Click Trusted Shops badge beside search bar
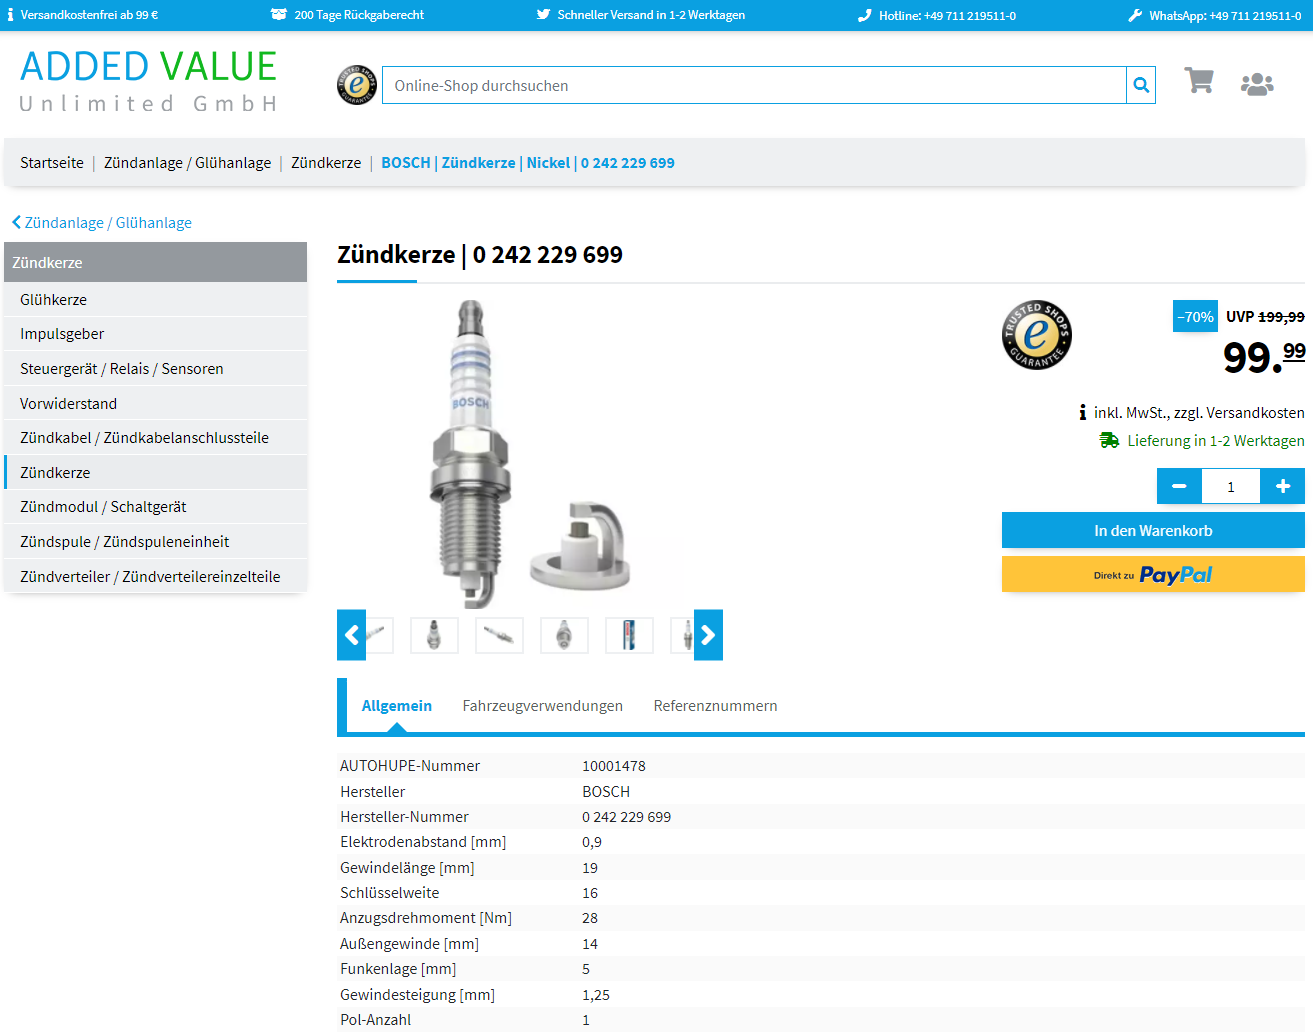This screenshot has width=1313, height=1034. click(x=357, y=85)
